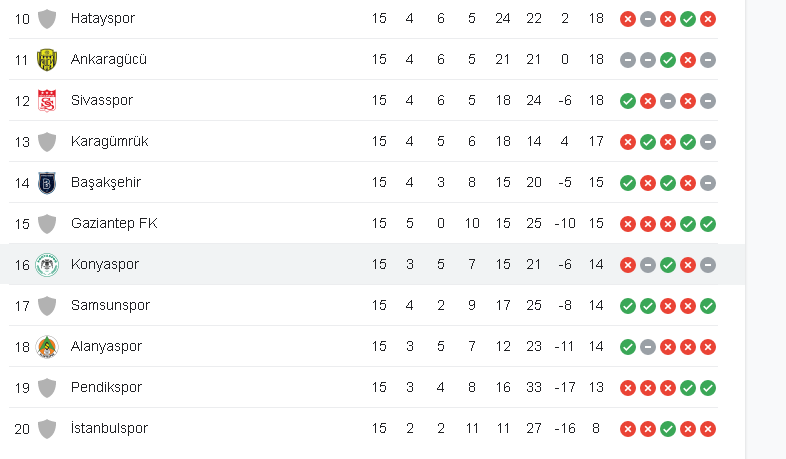
Task: Click Karagümrük's first red loss icon
Action: (628, 141)
